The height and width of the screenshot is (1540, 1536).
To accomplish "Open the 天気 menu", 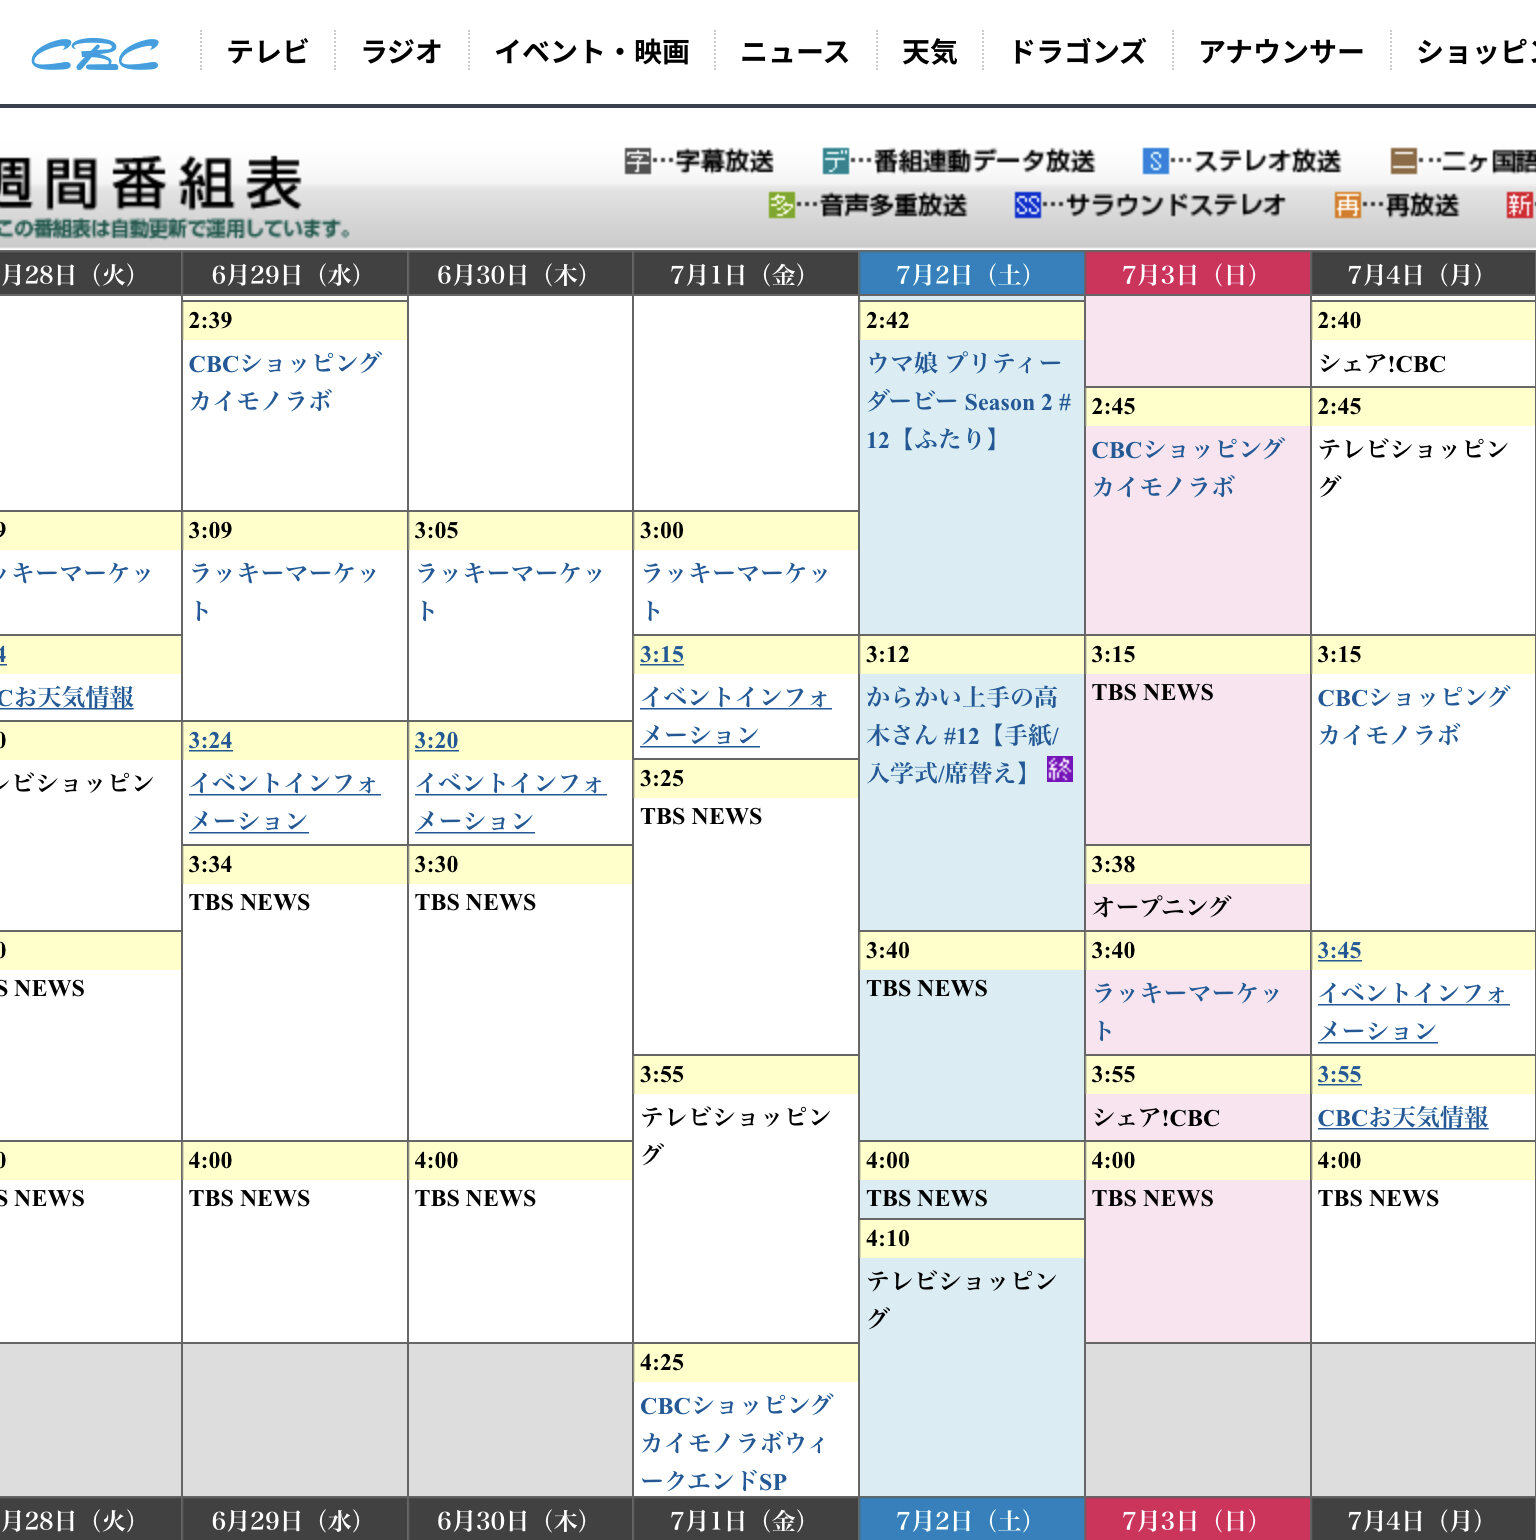I will click(930, 52).
